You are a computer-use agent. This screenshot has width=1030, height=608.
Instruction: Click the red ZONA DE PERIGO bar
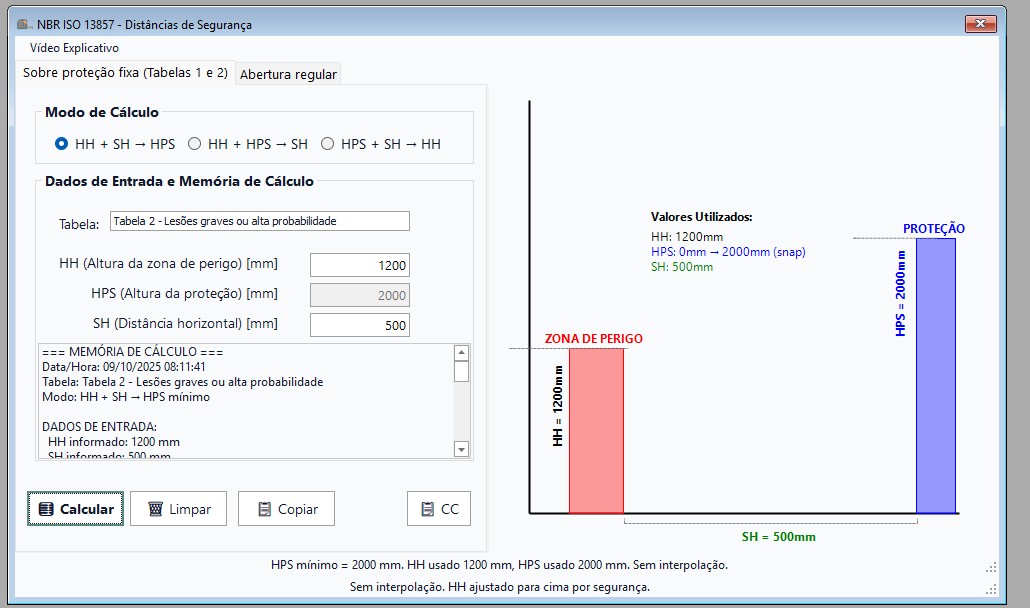596,431
